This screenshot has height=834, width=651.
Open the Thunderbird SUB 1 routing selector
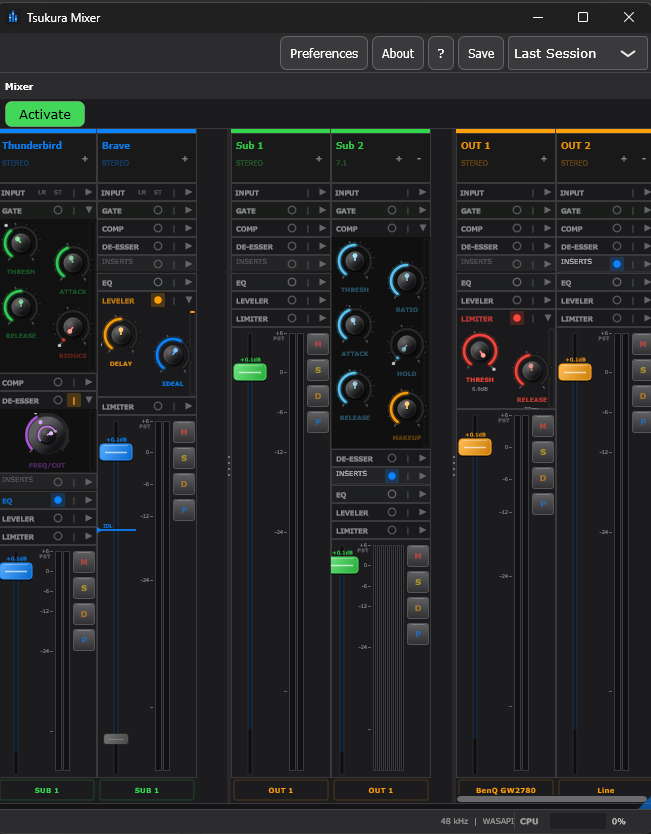pos(47,790)
